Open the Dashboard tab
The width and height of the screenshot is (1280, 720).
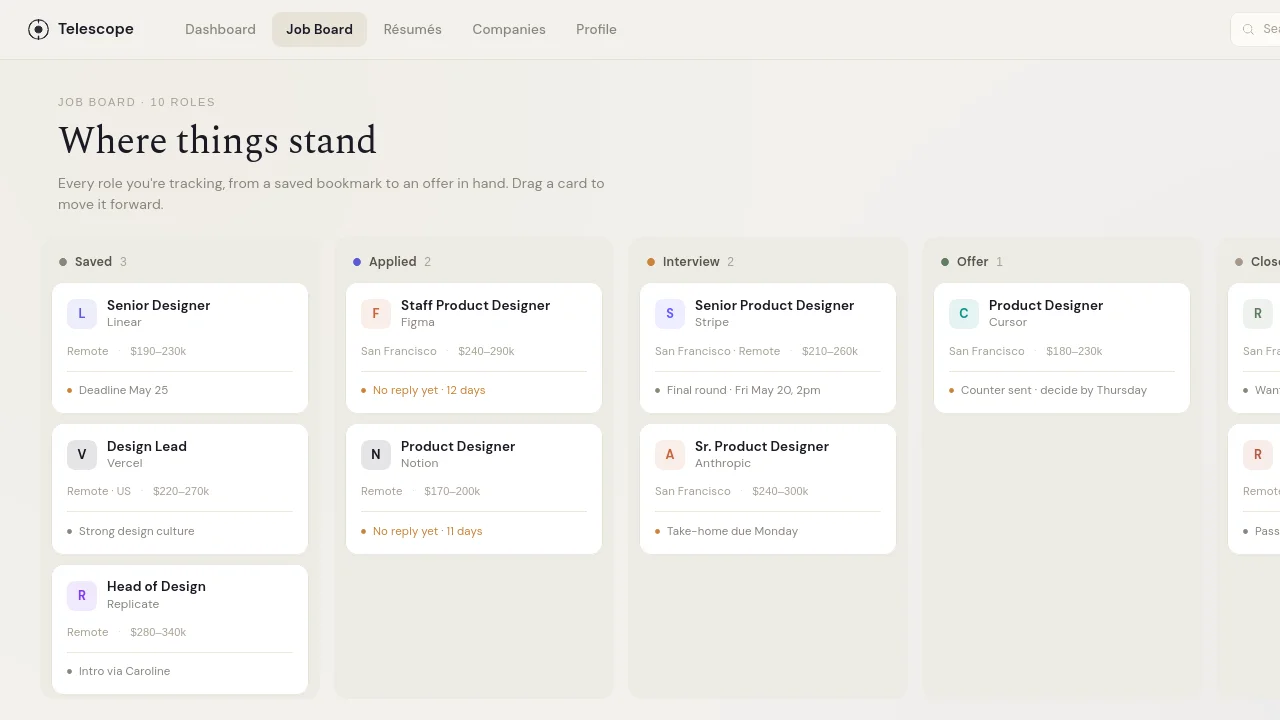click(220, 29)
